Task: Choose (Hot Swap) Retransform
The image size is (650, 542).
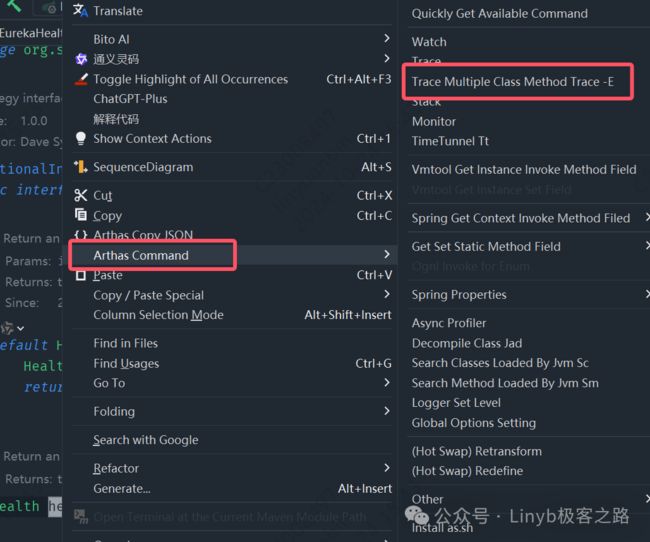Action: [477, 451]
